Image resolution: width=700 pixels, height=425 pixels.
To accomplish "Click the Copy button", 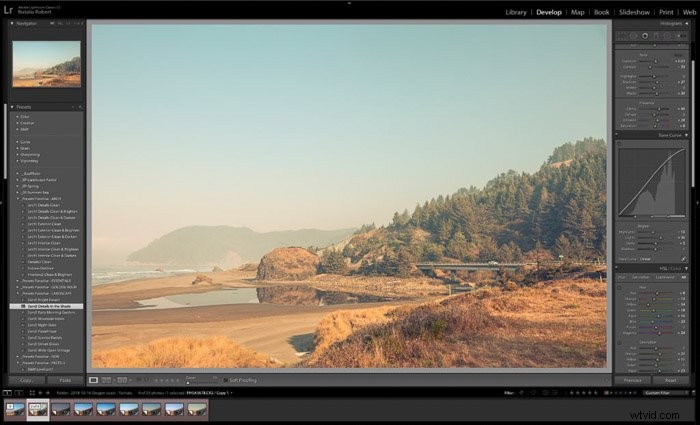I will 27,380.
